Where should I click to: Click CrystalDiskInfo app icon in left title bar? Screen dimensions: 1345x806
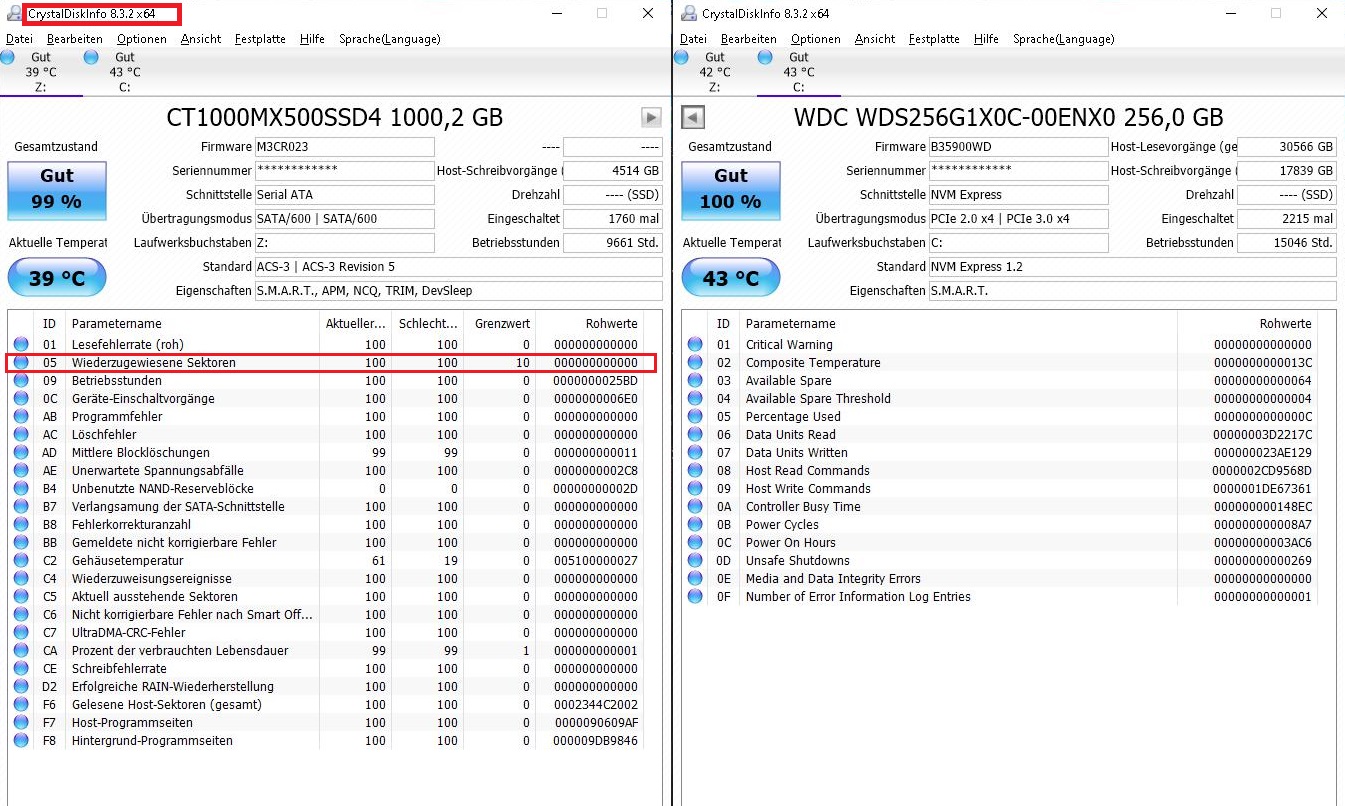point(13,13)
